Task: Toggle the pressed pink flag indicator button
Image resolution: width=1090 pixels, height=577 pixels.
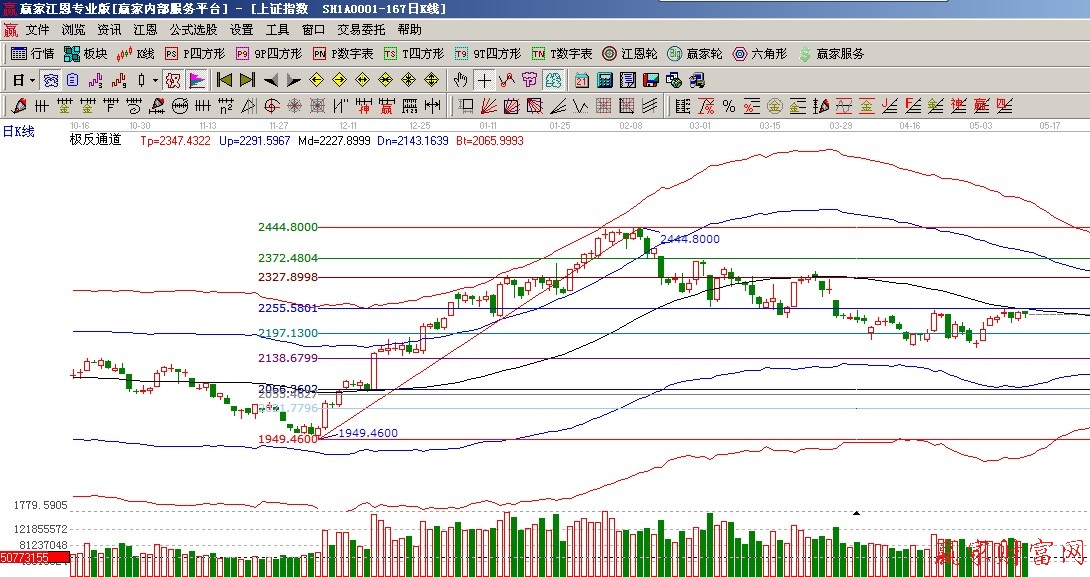Action: (x=197, y=80)
